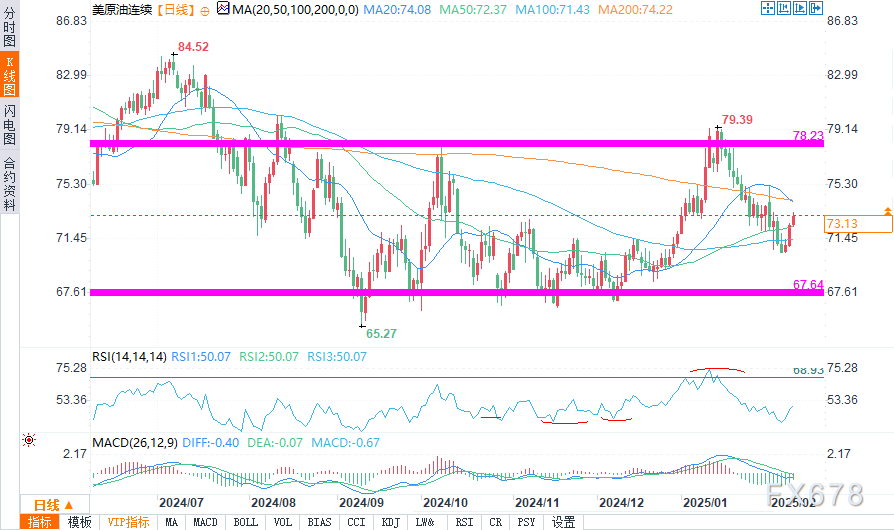Switch sub-chart to RSI indicator
Viewport: 894px width, 530px height.
pos(465,522)
